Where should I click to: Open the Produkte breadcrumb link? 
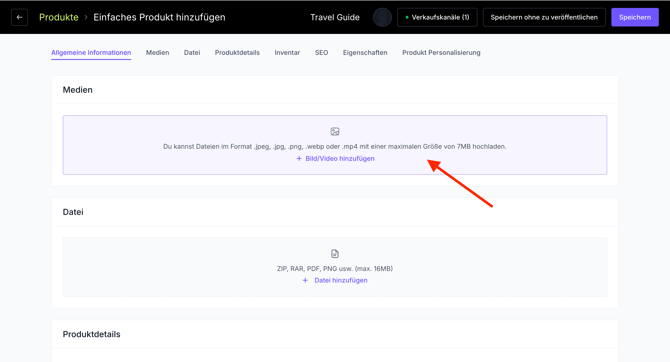click(x=59, y=18)
